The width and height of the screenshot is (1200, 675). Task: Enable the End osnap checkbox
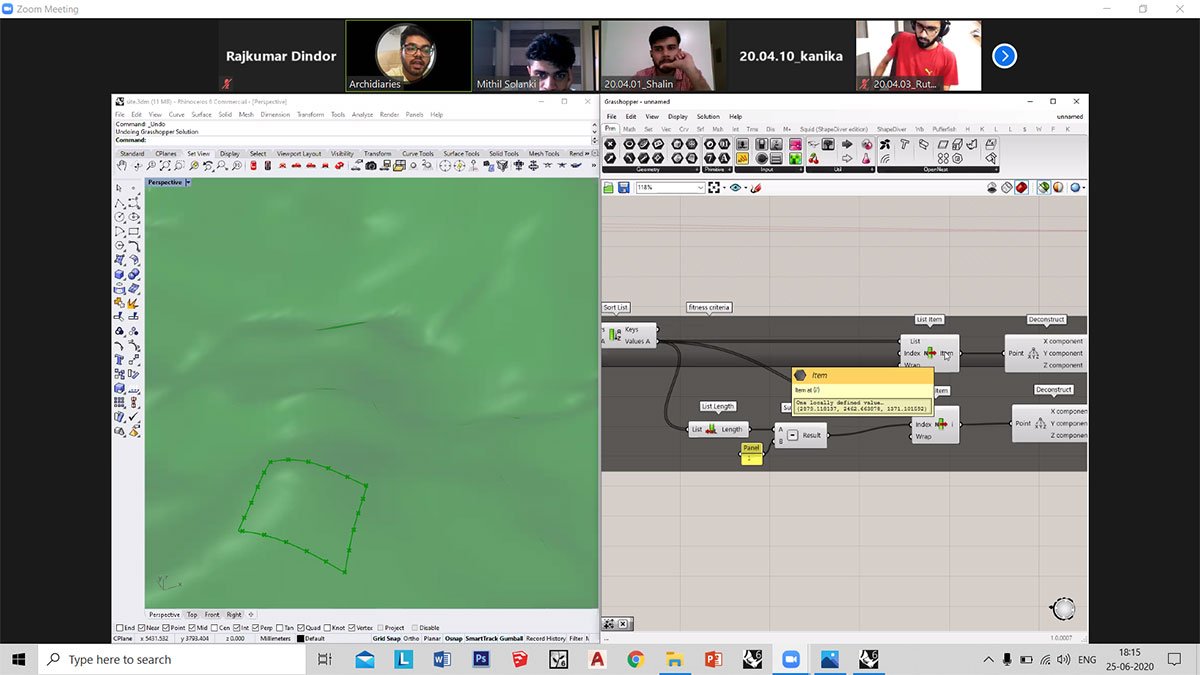click(119, 628)
